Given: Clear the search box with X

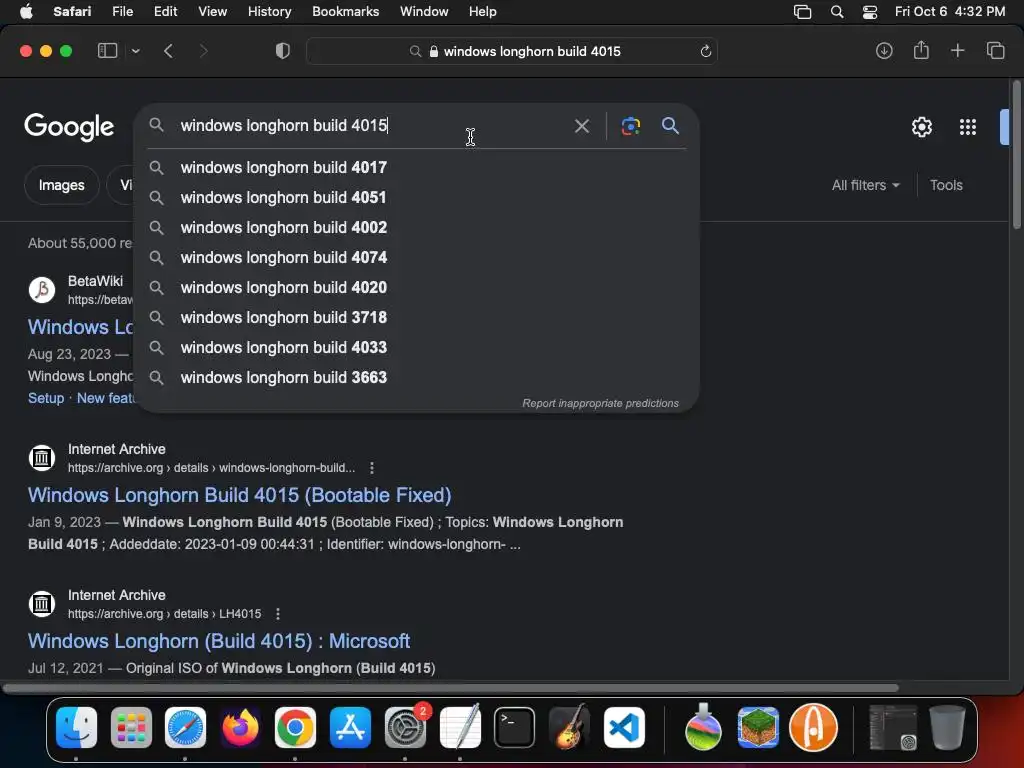Looking at the screenshot, I should click(581, 126).
